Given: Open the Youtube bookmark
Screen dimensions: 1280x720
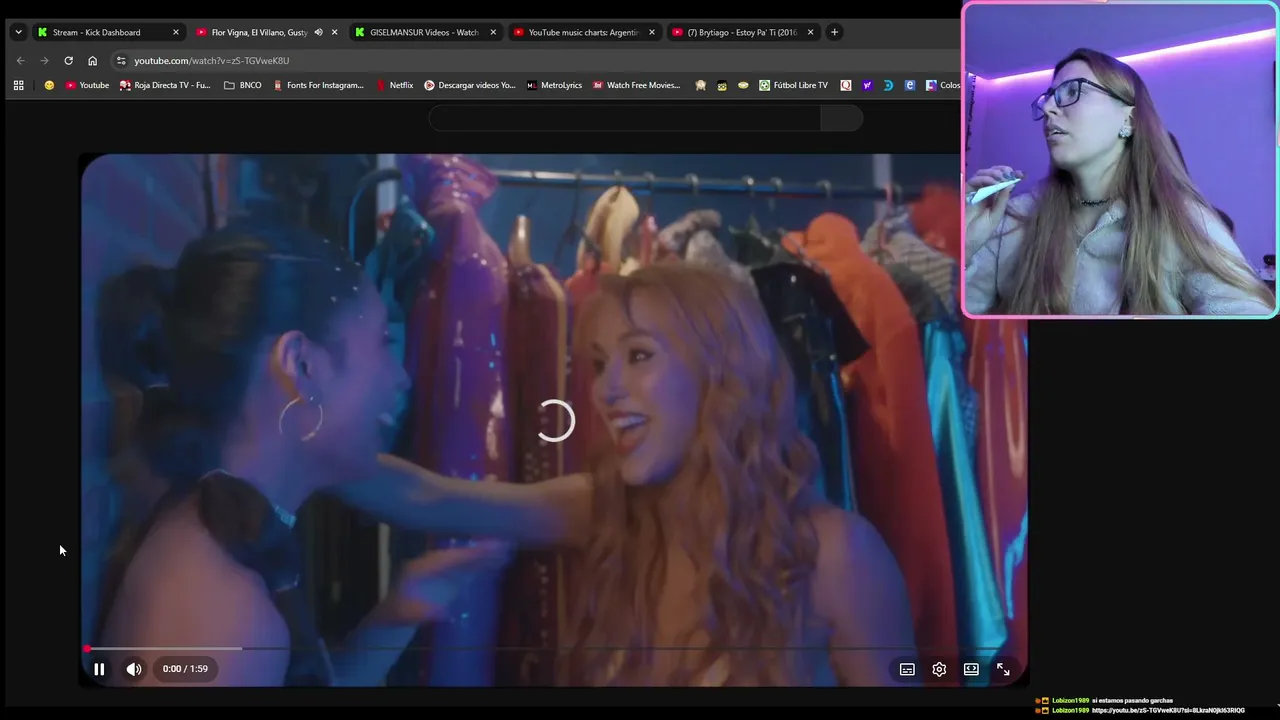Looking at the screenshot, I should point(87,85).
